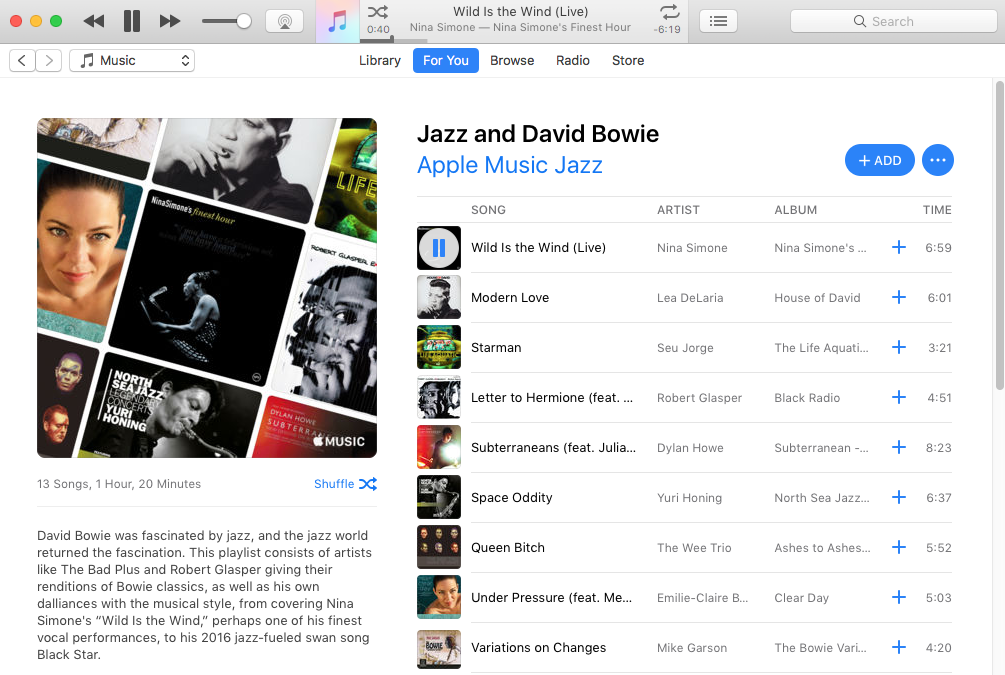Screen dimensions: 1005x675
Task: Pause playback in the top toolbar
Action: coord(132,21)
